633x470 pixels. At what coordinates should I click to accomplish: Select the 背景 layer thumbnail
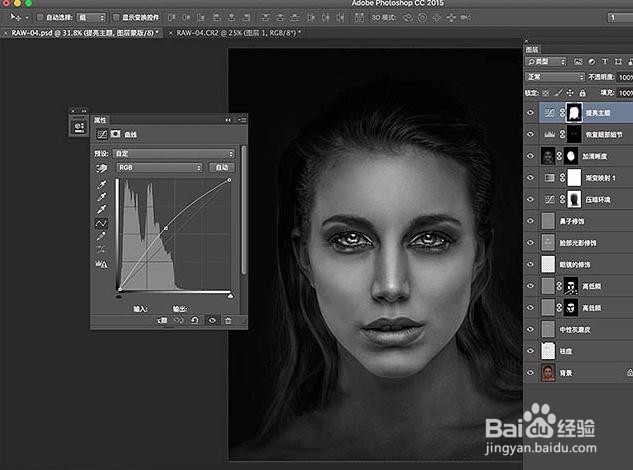tap(548, 373)
